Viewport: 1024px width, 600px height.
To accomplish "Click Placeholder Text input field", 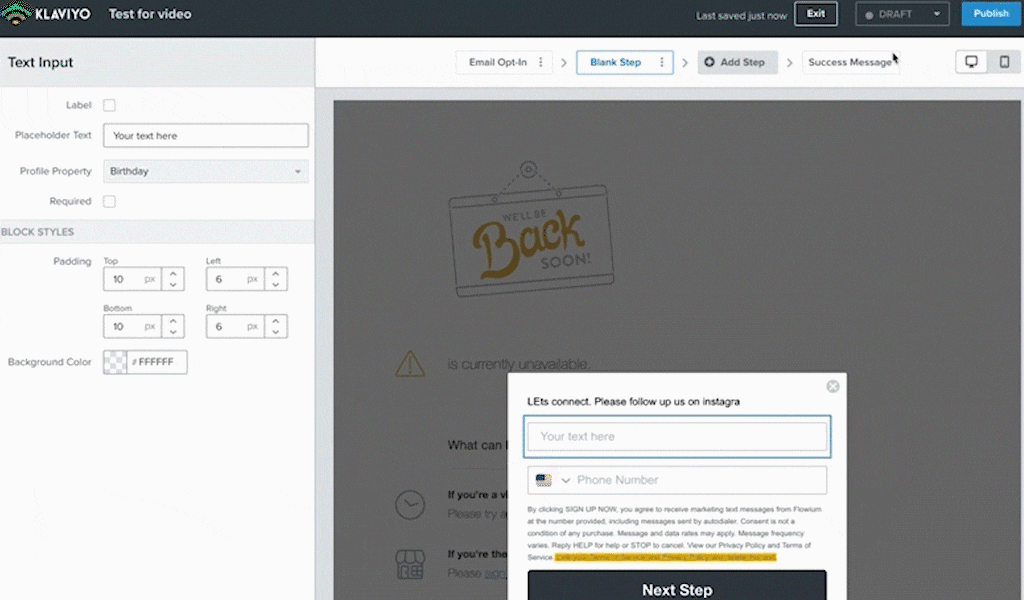I will point(206,136).
